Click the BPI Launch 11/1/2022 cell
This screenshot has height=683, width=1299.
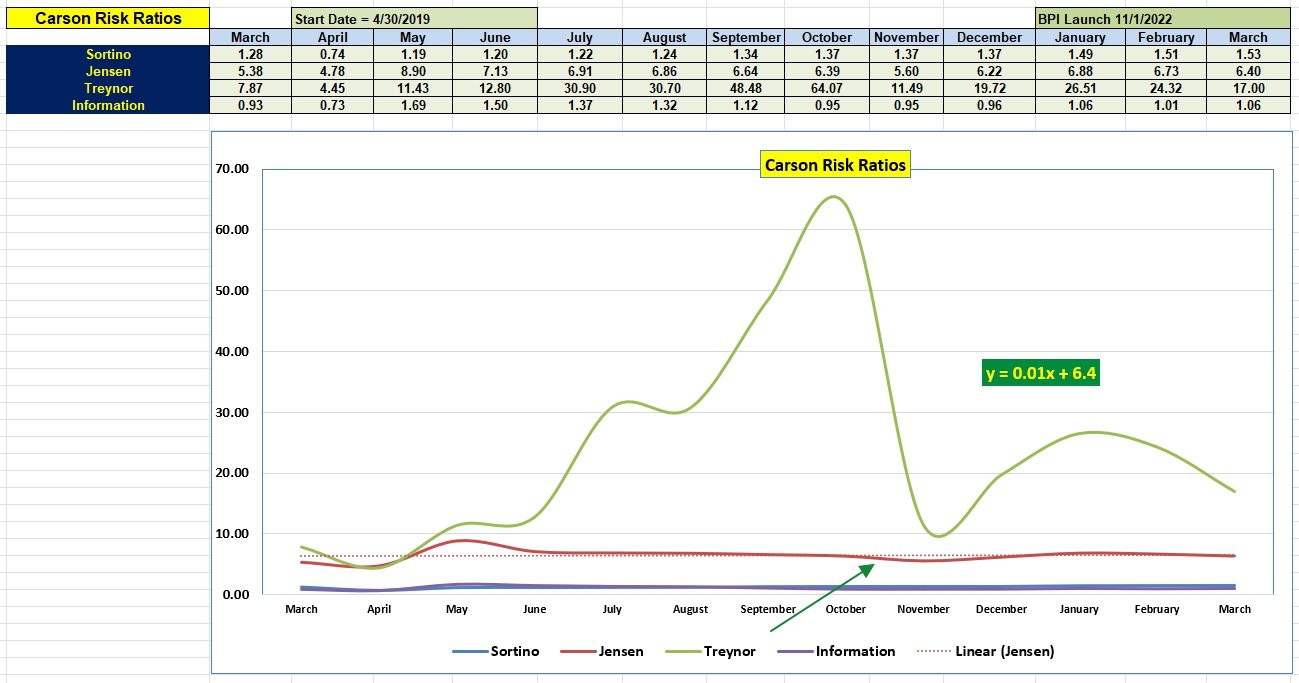tap(1120, 17)
